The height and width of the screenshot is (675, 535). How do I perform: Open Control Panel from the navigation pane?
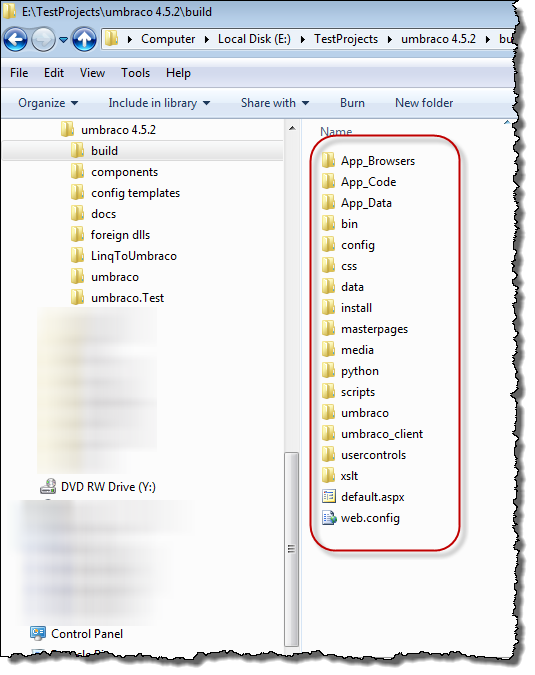coord(76,634)
